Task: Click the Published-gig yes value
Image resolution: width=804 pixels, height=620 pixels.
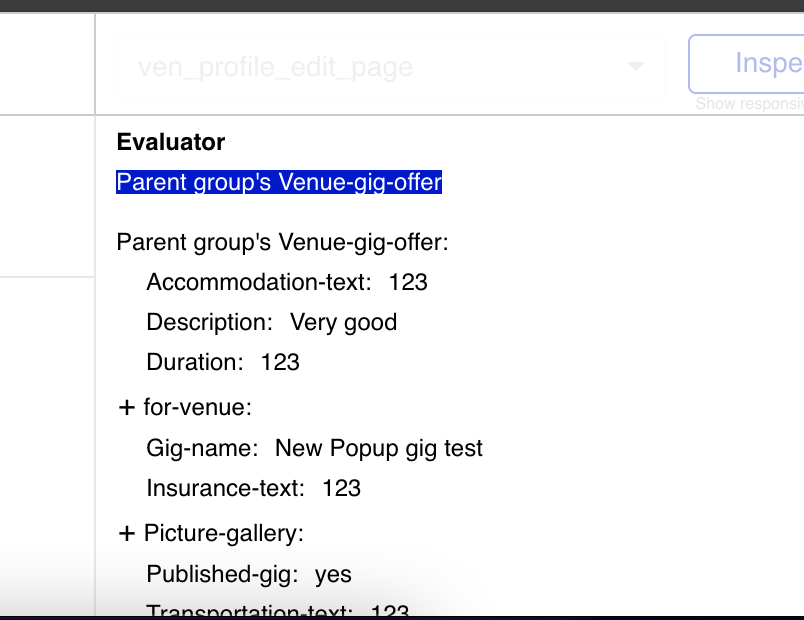Action: (333, 574)
